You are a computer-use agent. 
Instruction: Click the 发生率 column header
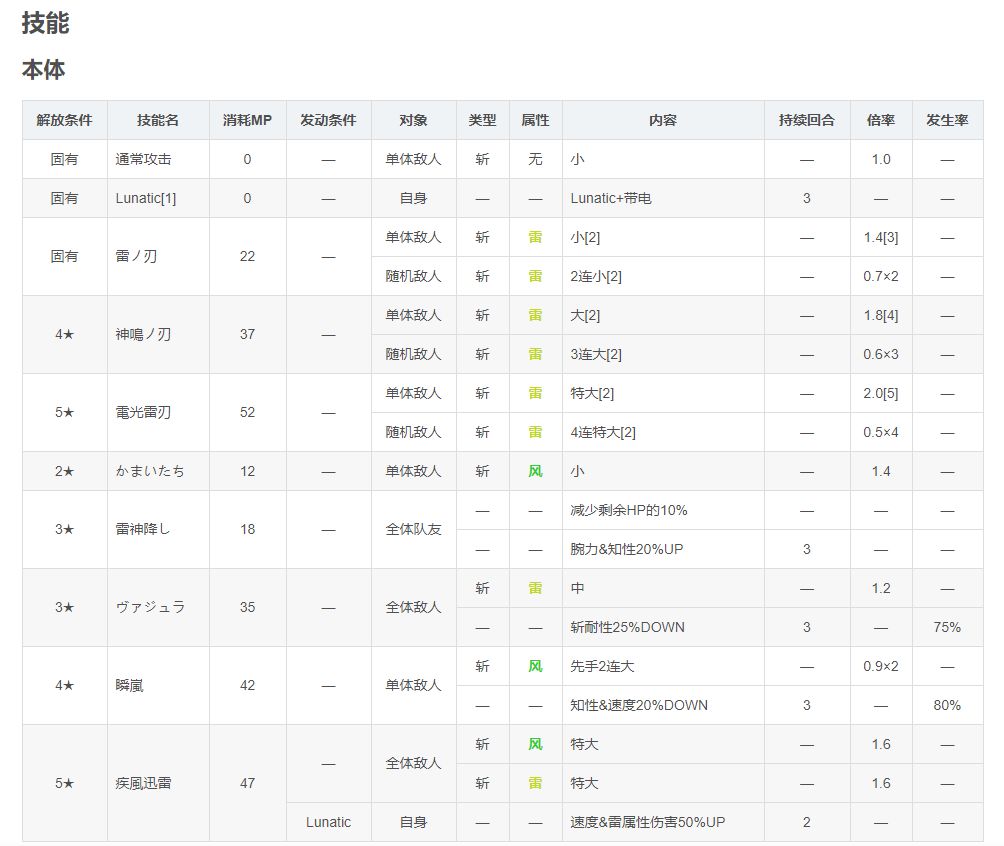tap(948, 120)
